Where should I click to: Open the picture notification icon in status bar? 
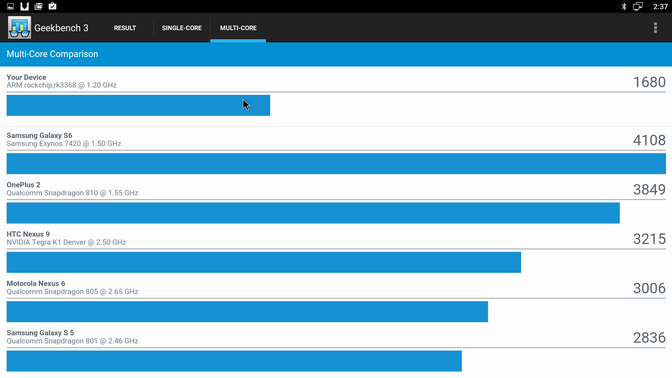tap(10, 6)
